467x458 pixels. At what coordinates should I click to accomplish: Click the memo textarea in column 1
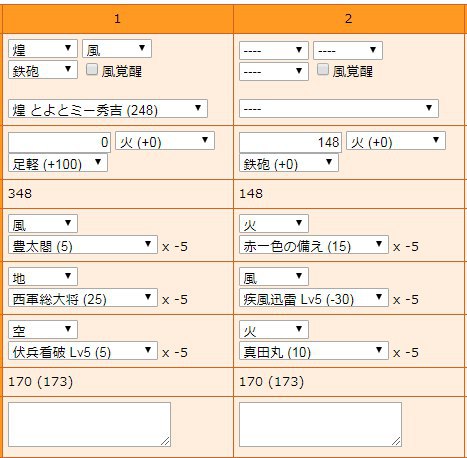tap(89, 424)
